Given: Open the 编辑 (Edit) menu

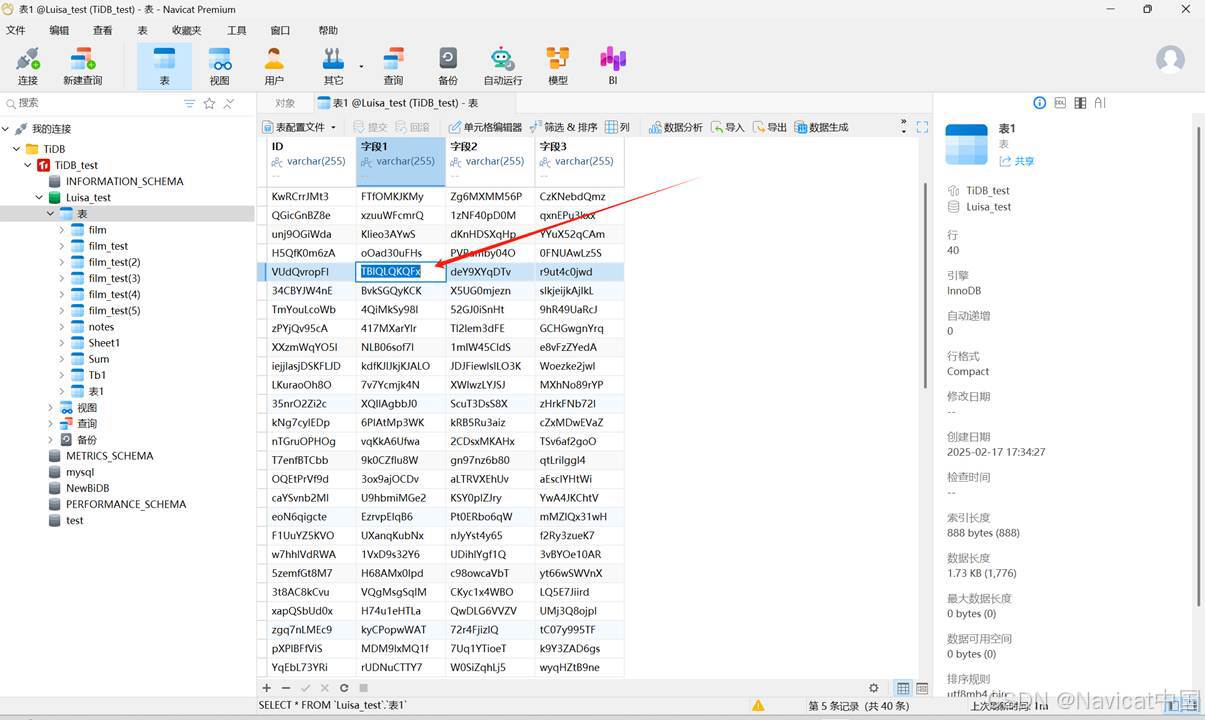Looking at the screenshot, I should click(59, 31).
